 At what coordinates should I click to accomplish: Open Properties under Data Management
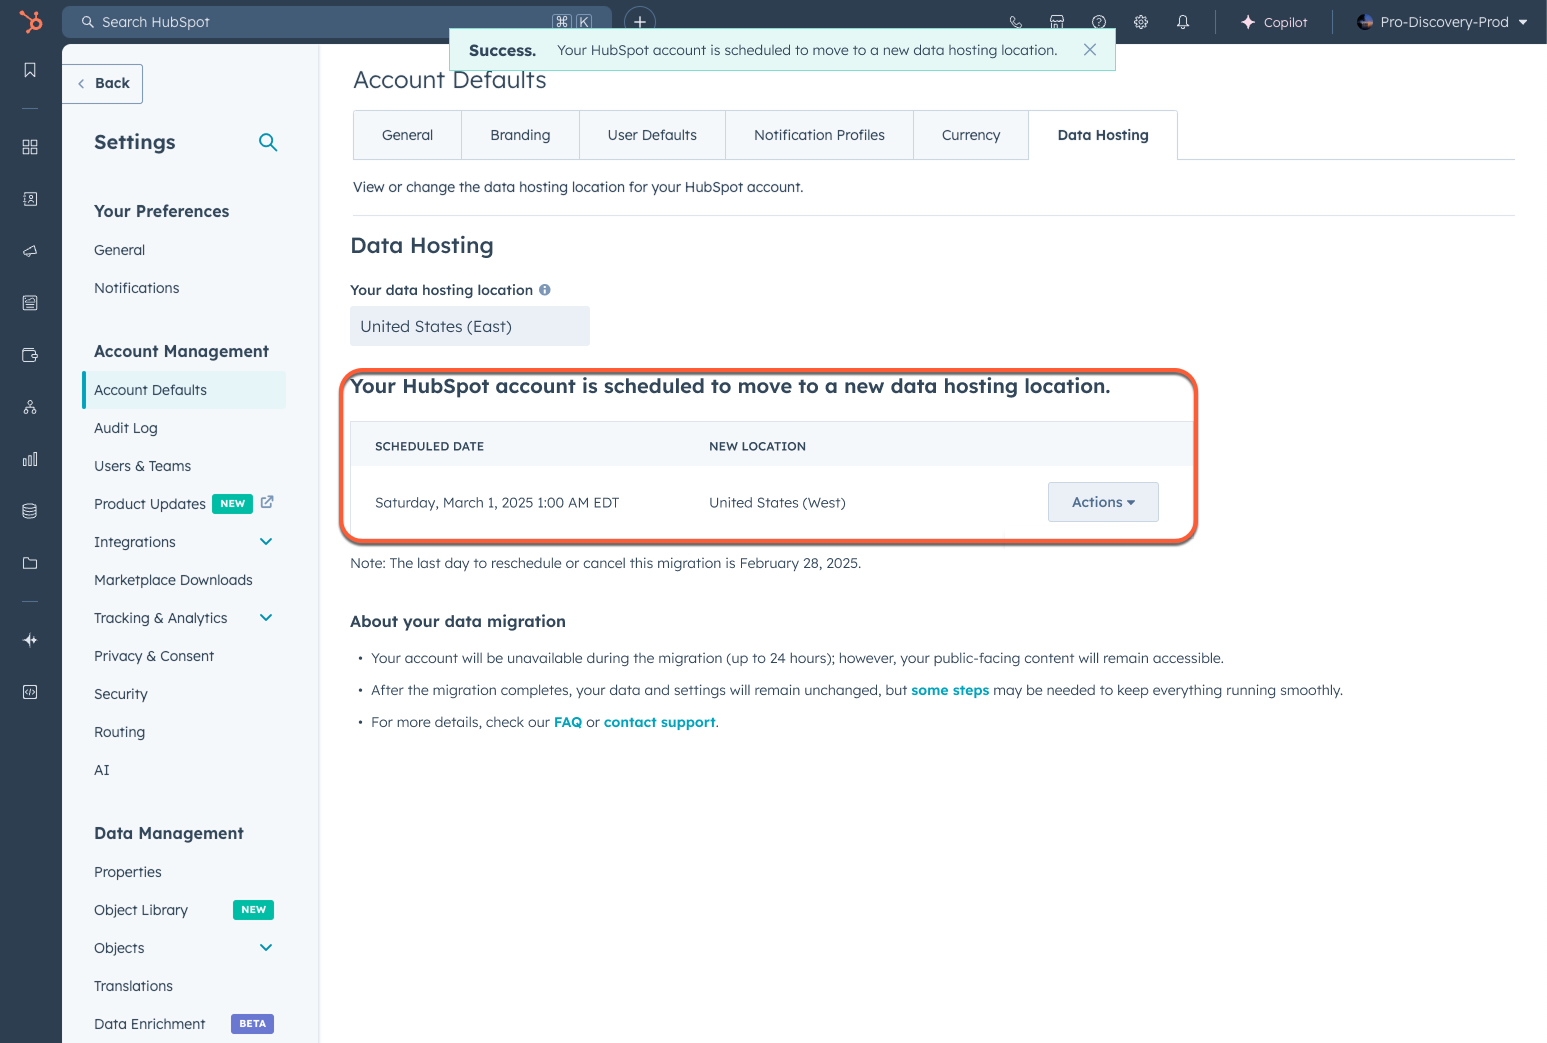pyautogui.click(x=127, y=872)
